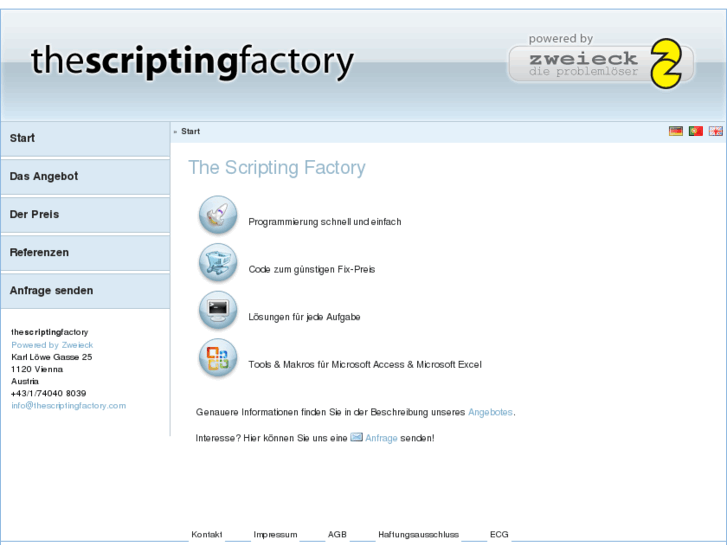Viewport: 727px width, 545px height.
Task: Follow the Powered by Zweieck link
Action: (x=52, y=345)
